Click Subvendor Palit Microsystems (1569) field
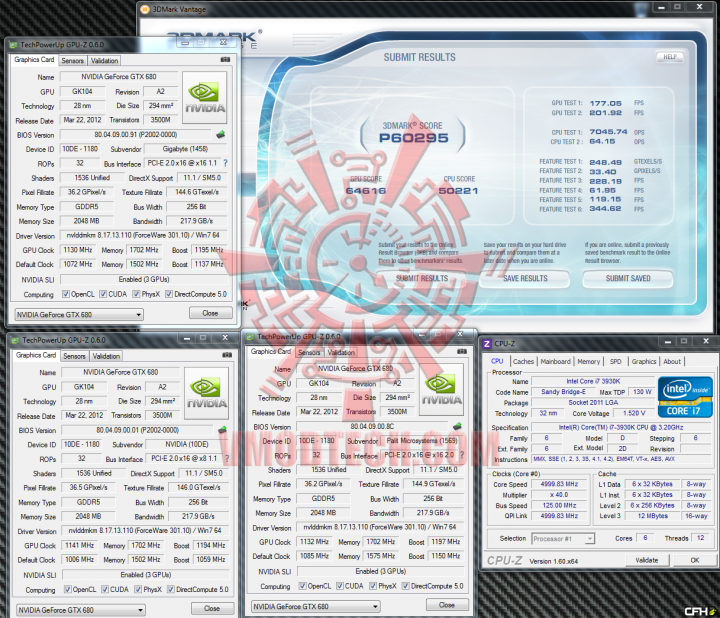This screenshot has height=618, width=720. (x=422, y=441)
